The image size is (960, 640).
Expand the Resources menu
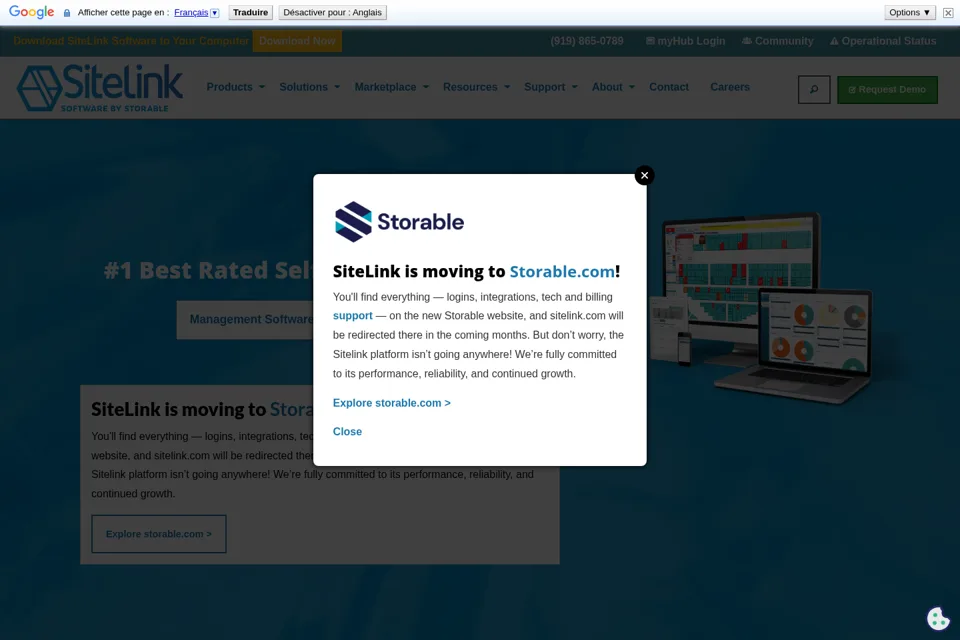point(476,87)
